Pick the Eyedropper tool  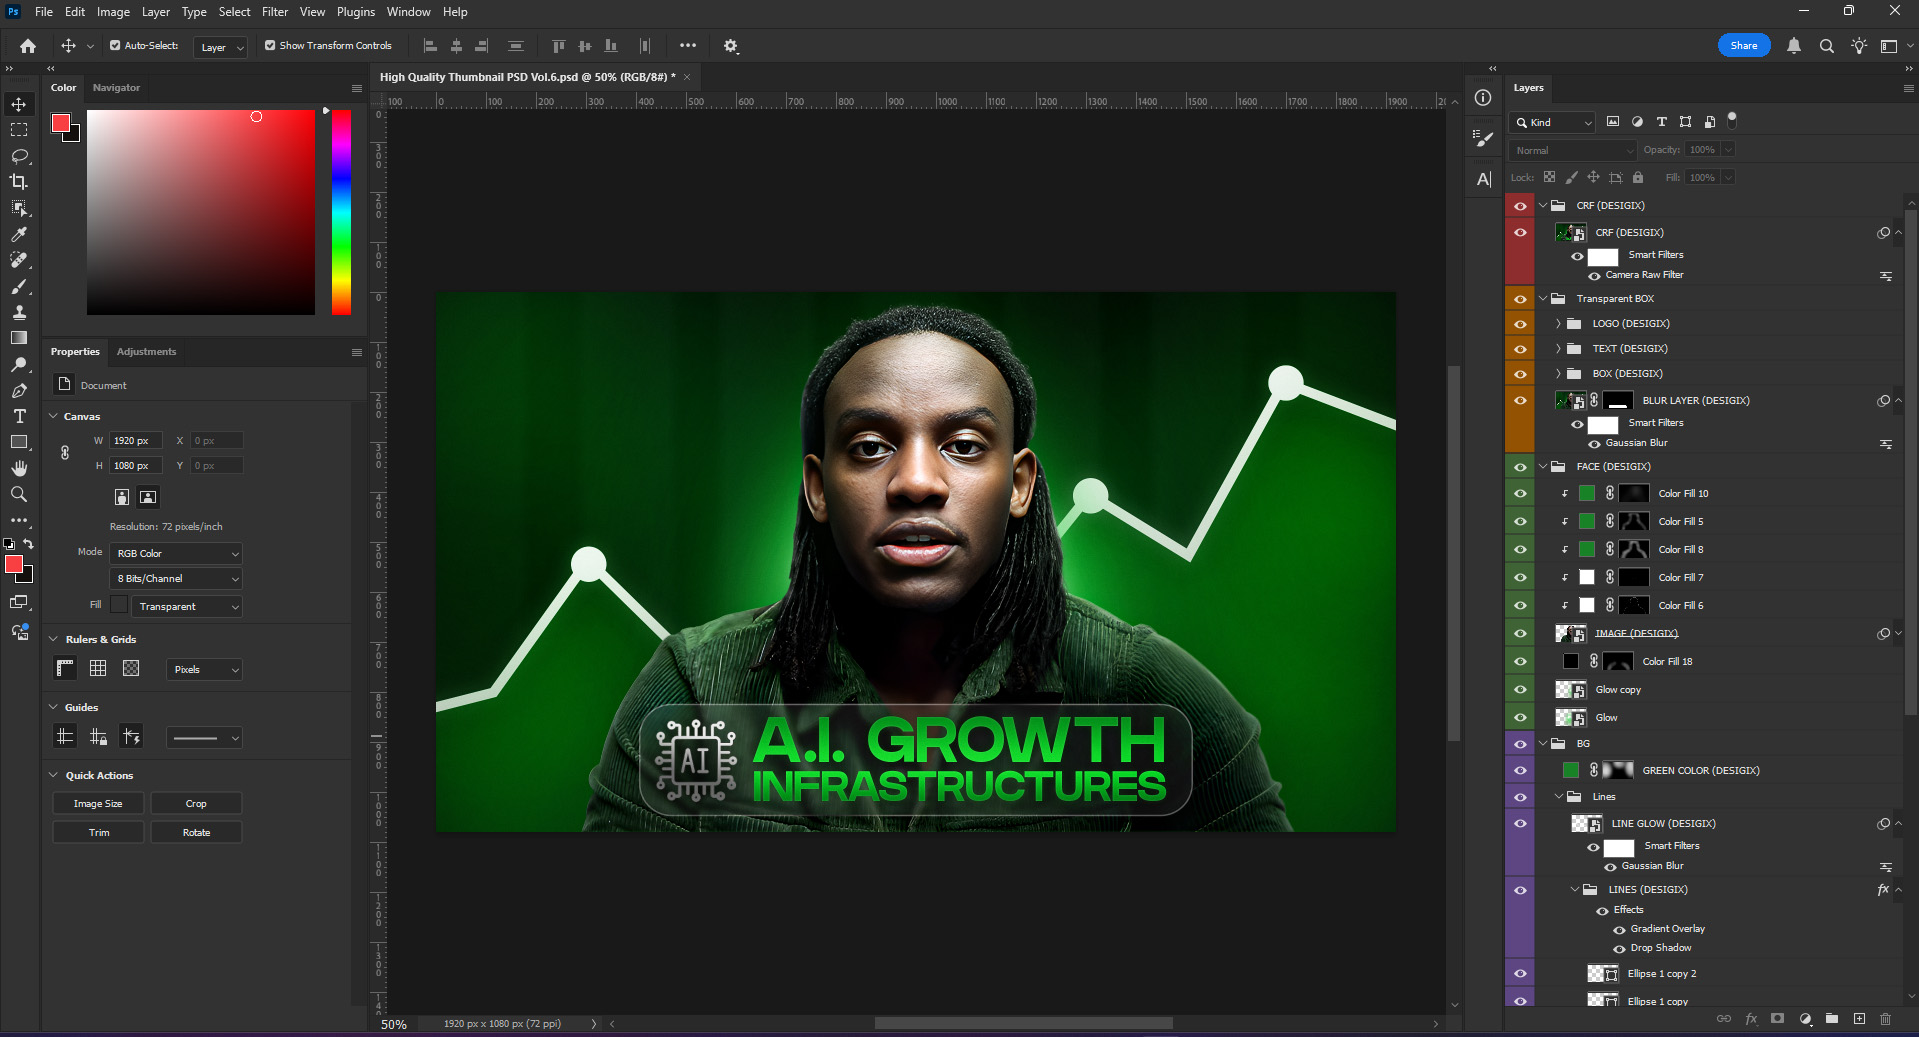click(x=19, y=234)
